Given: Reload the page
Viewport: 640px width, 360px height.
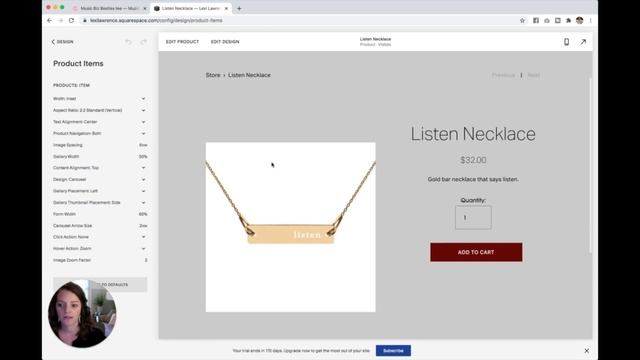Looking at the screenshot, I should click(71, 20).
